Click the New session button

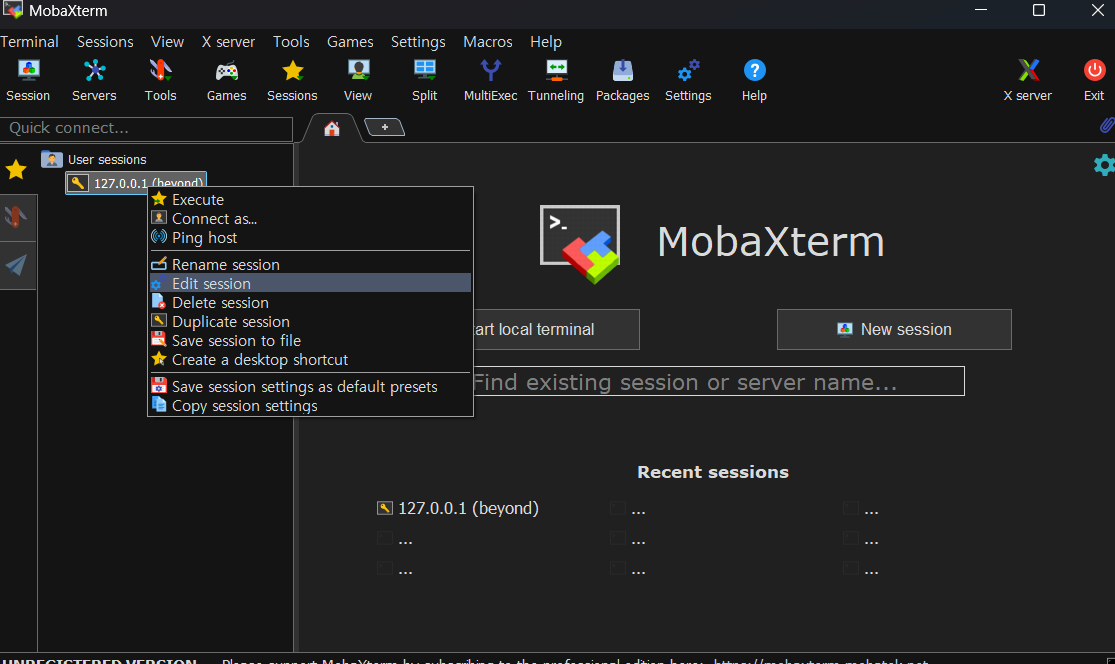pyautogui.click(x=894, y=329)
